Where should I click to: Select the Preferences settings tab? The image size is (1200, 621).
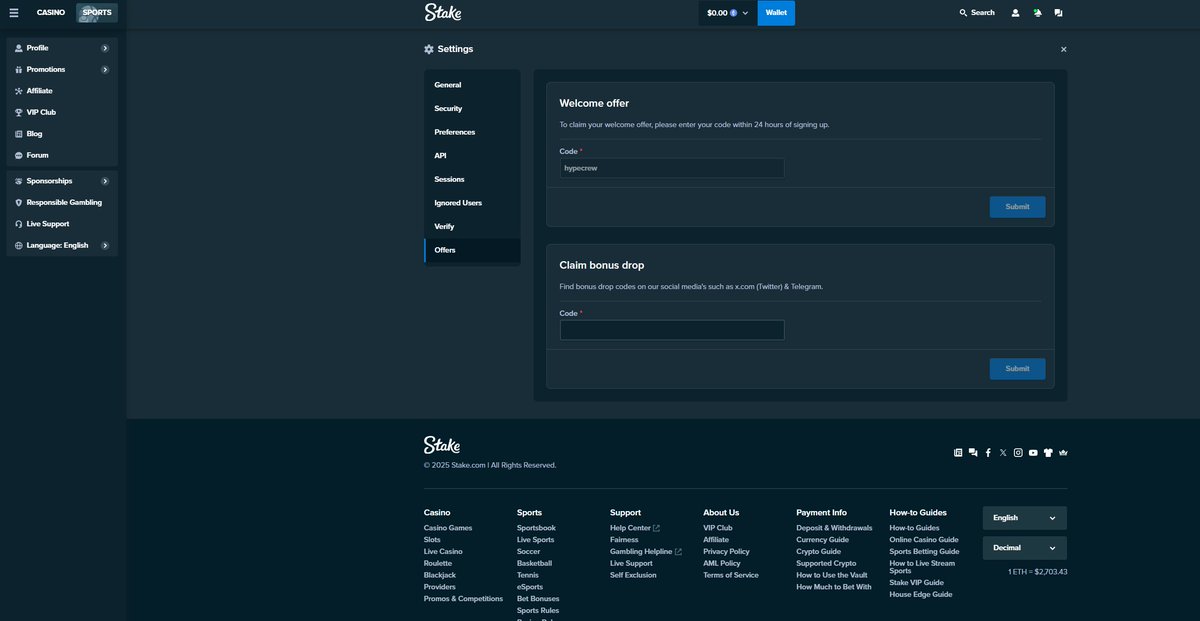472,132
